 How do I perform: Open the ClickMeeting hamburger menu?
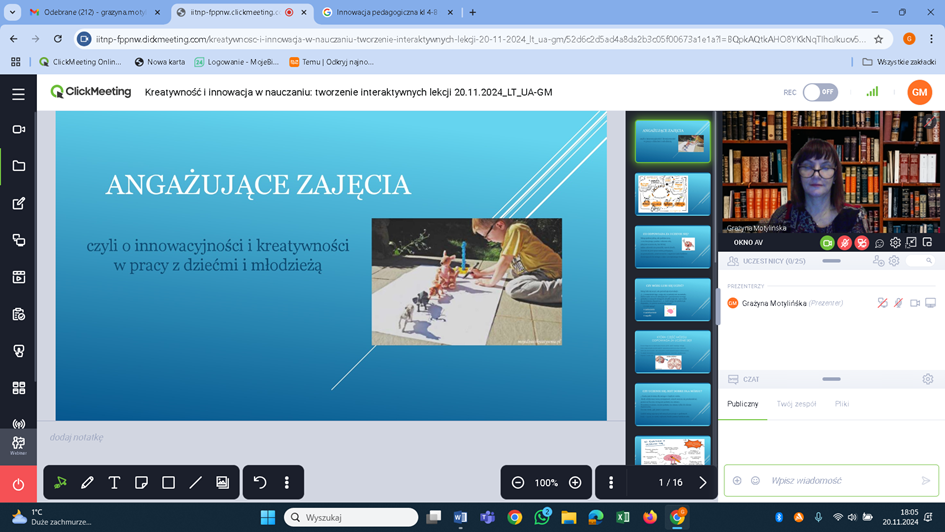click(18, 94)
